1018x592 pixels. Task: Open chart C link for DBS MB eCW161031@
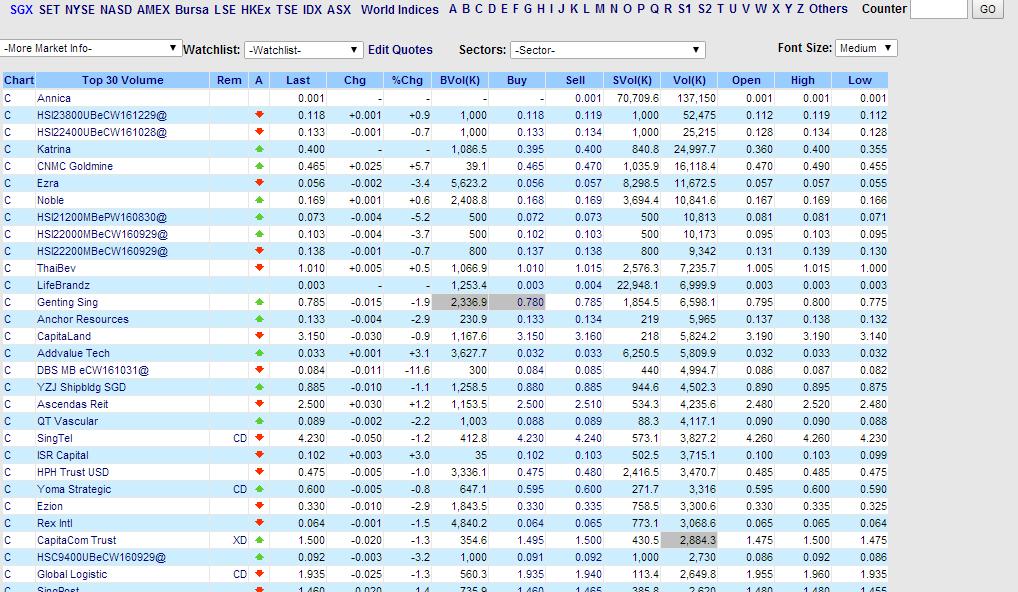click(8, 371)
